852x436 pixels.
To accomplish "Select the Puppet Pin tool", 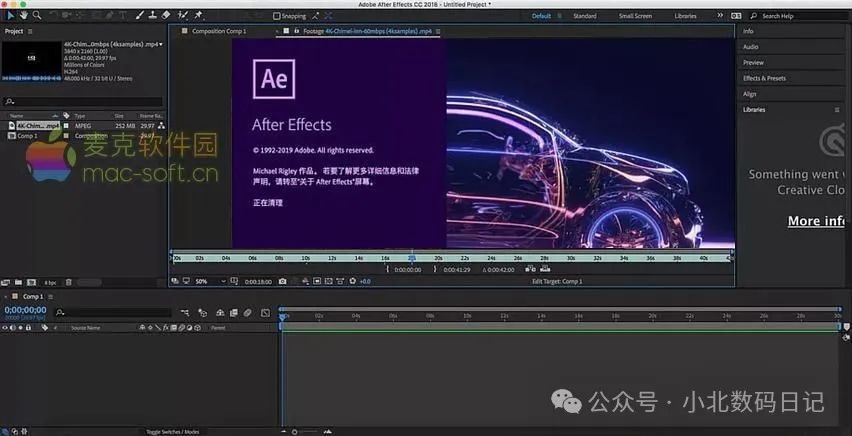I will tap(199, 15).
